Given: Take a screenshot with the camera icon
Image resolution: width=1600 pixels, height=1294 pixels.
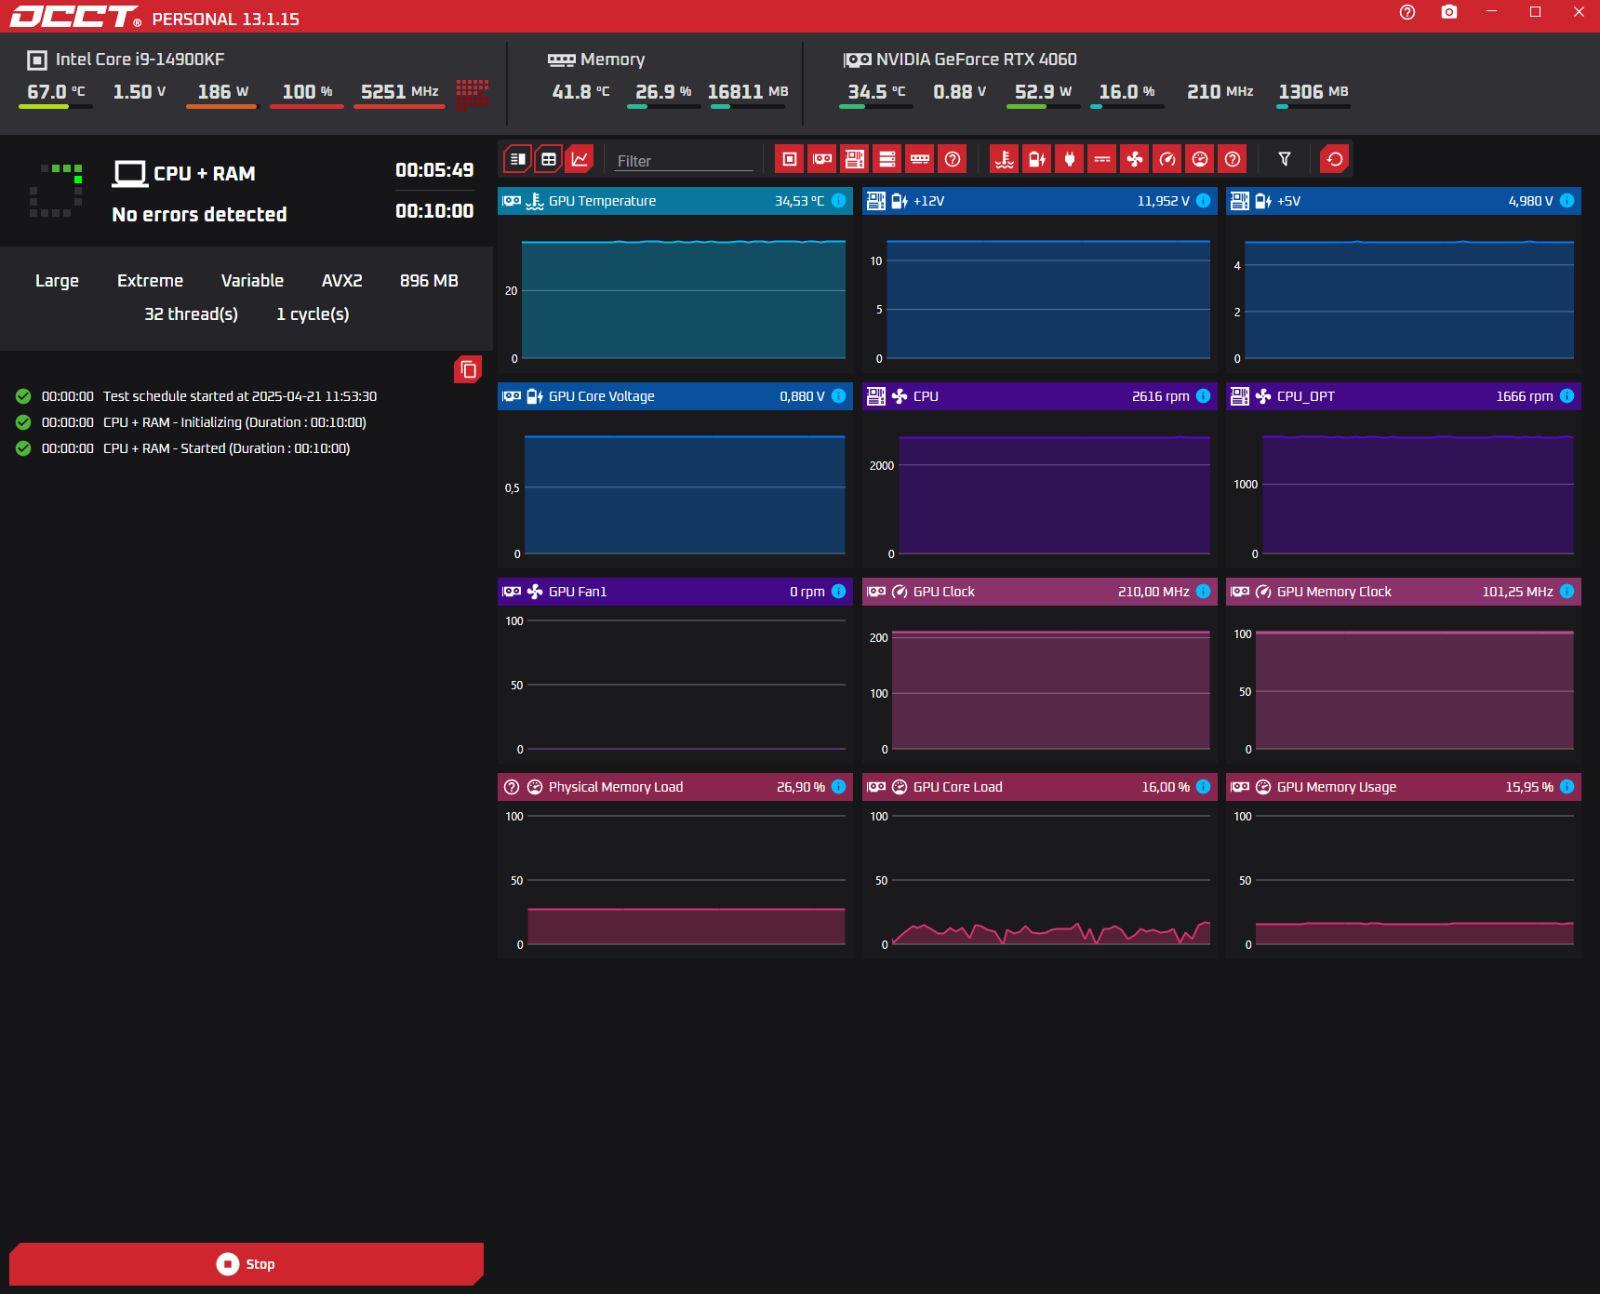Looking at the screenshot, I should coord(1449,13).
